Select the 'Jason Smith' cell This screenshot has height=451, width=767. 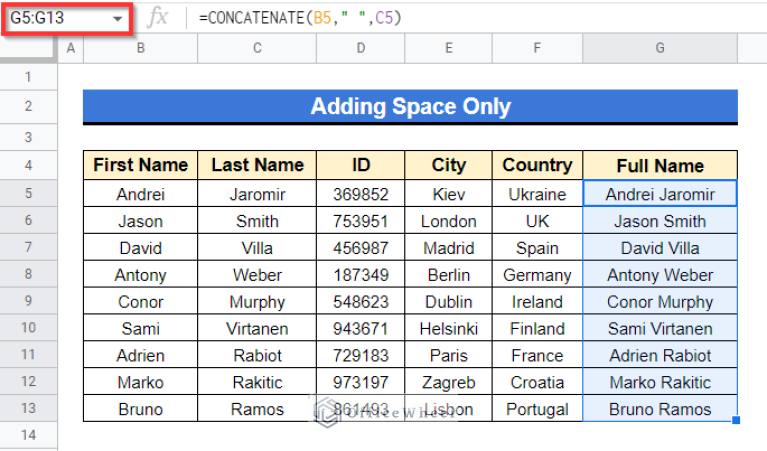tap(660, 221)
